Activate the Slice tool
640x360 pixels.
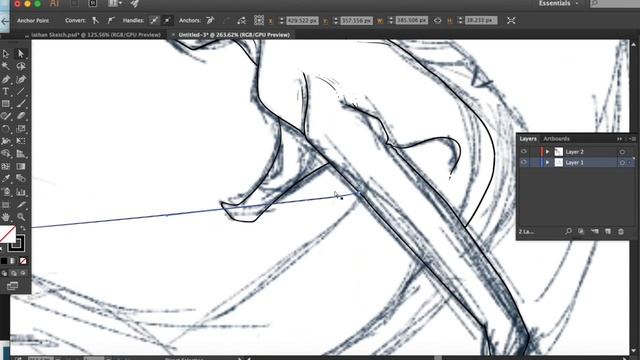pyautogui.click(x=20, y=204)
